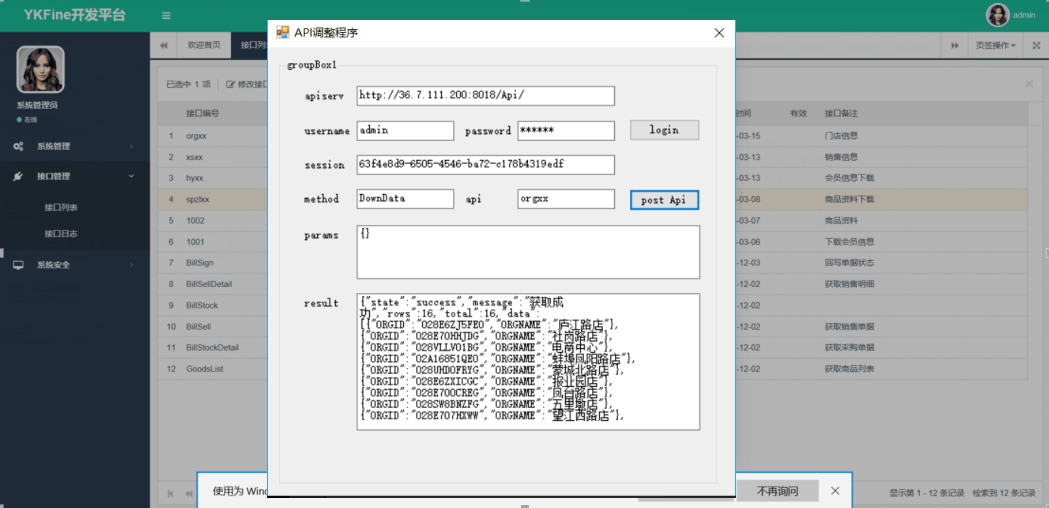Viewport: 1049px width, 508px height.
Task: Collapse the 接口管理 menu chevron
Action: [131, 176]
